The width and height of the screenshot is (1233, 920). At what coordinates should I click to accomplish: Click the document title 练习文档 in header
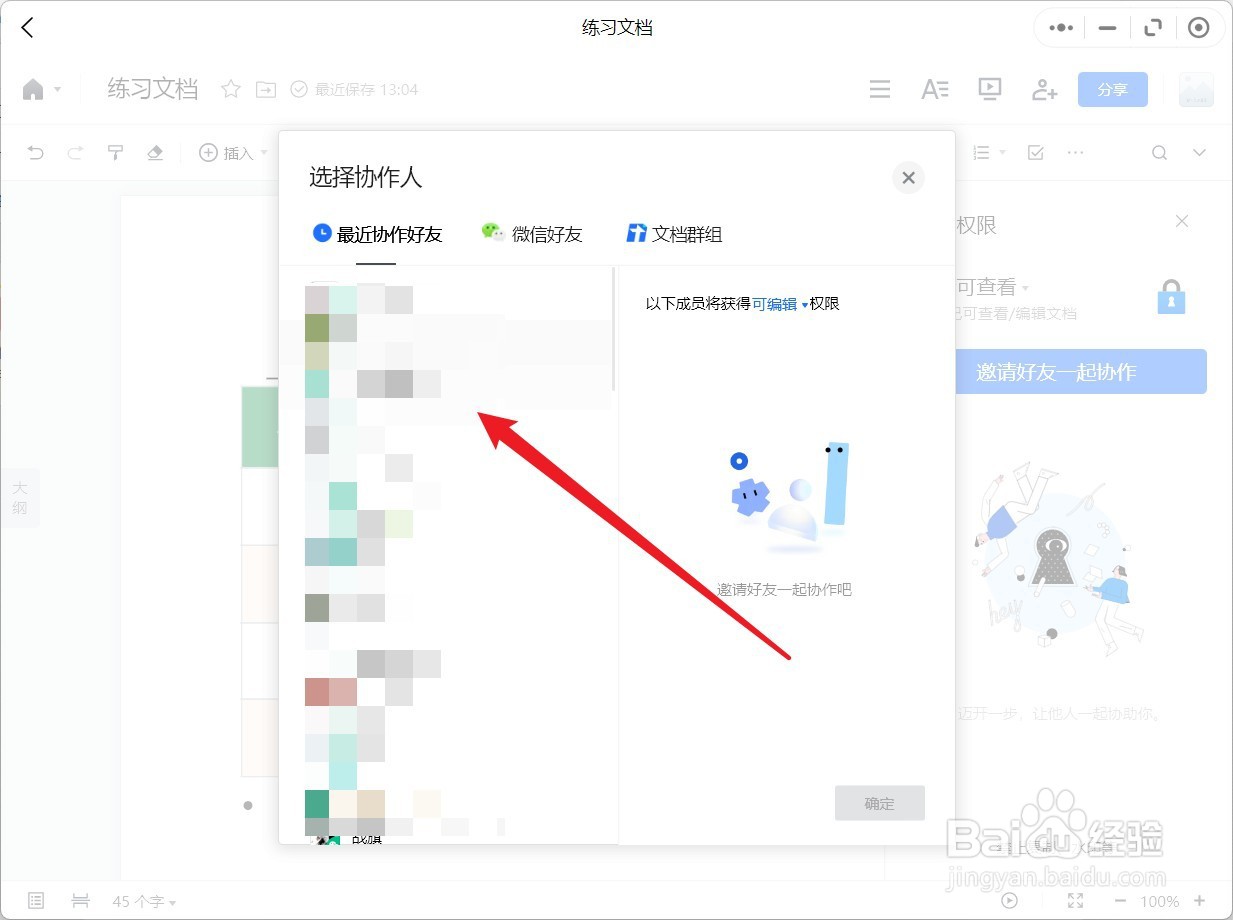point(153,89)
